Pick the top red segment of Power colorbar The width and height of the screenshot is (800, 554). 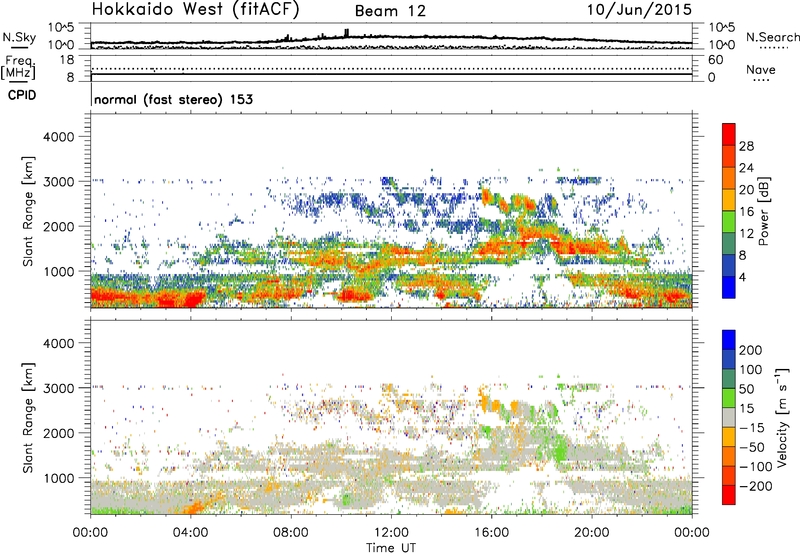(729, 134)
